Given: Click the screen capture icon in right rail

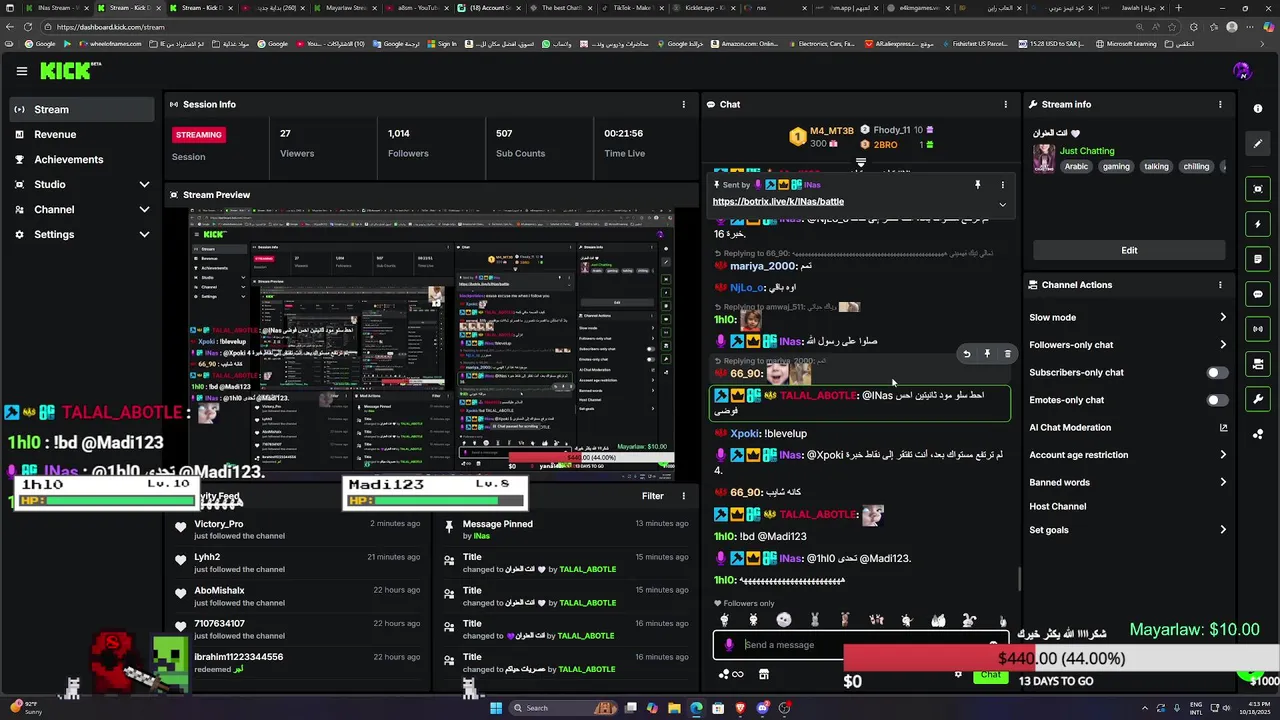Looking at the screenshot, I should tap(1258, 189).
